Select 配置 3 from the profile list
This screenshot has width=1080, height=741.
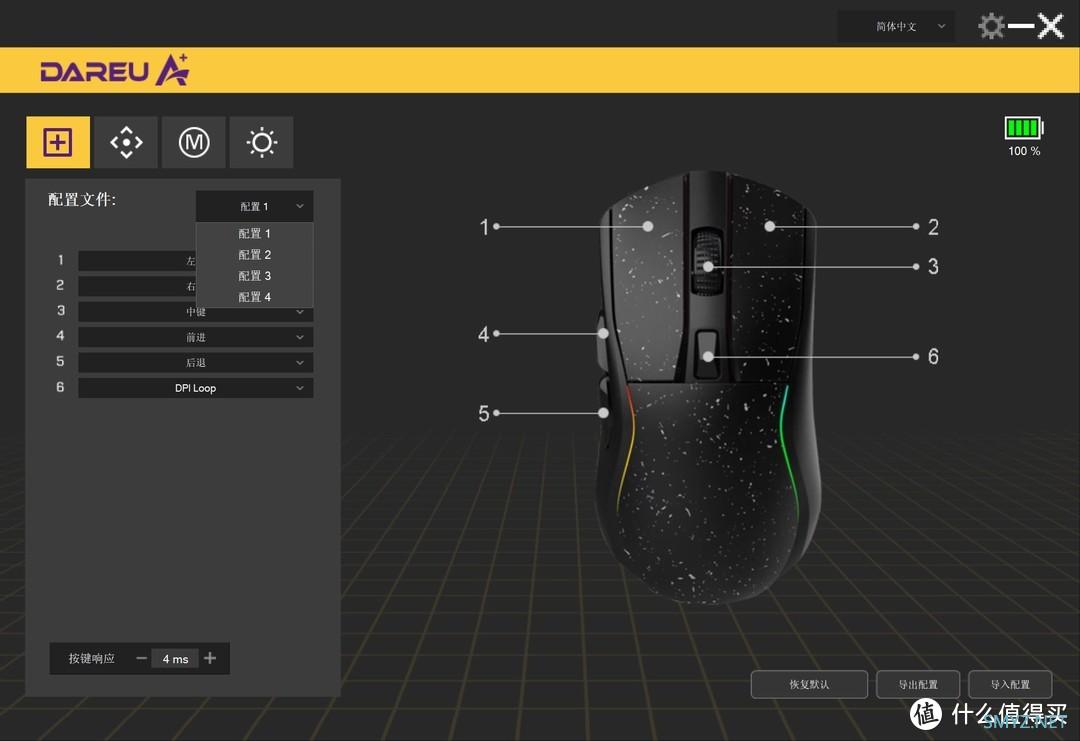click(255, 276)
